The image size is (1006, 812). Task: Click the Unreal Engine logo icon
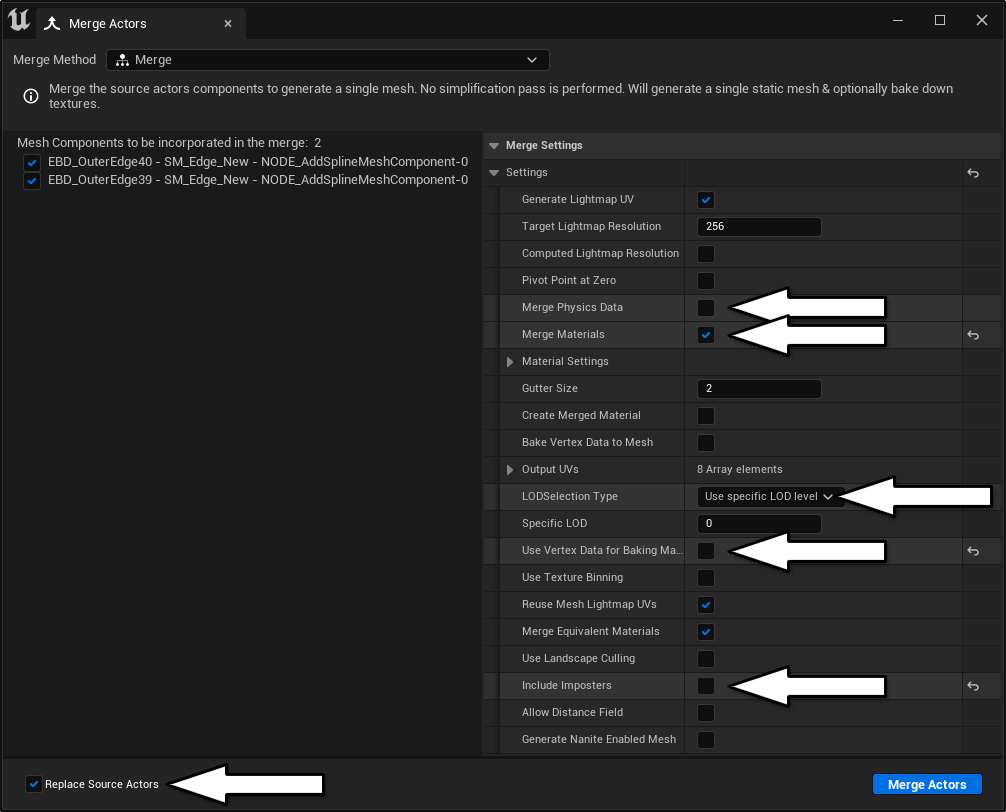point(18,21)
